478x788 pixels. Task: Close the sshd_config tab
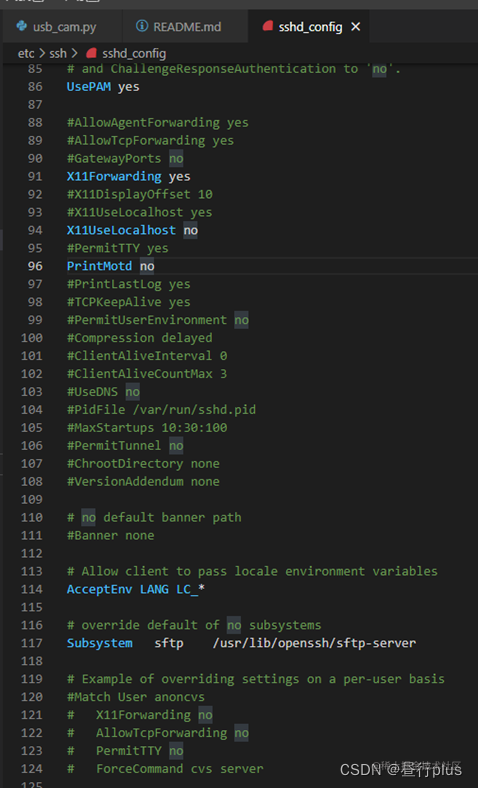click(x=355, y=27)
